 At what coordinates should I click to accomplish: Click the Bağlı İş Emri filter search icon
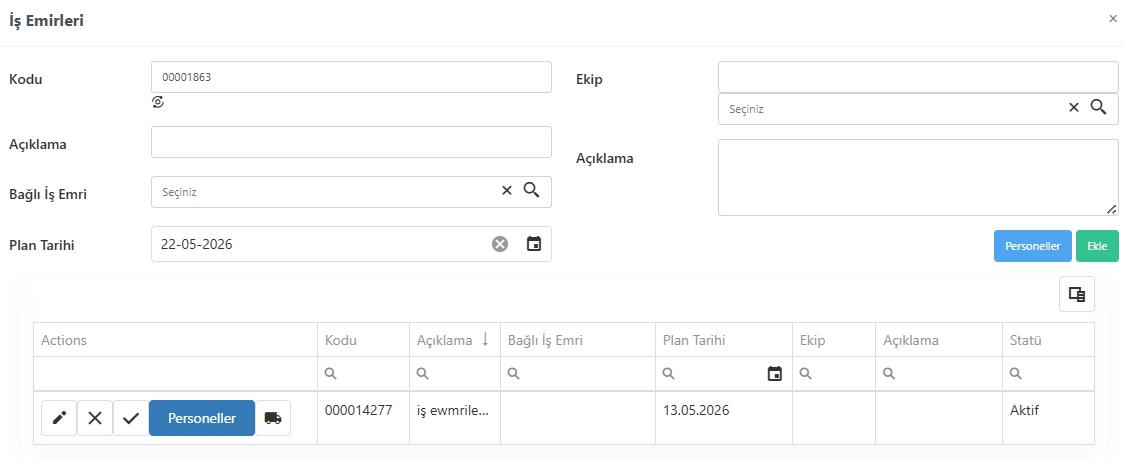tap(514, 373)
